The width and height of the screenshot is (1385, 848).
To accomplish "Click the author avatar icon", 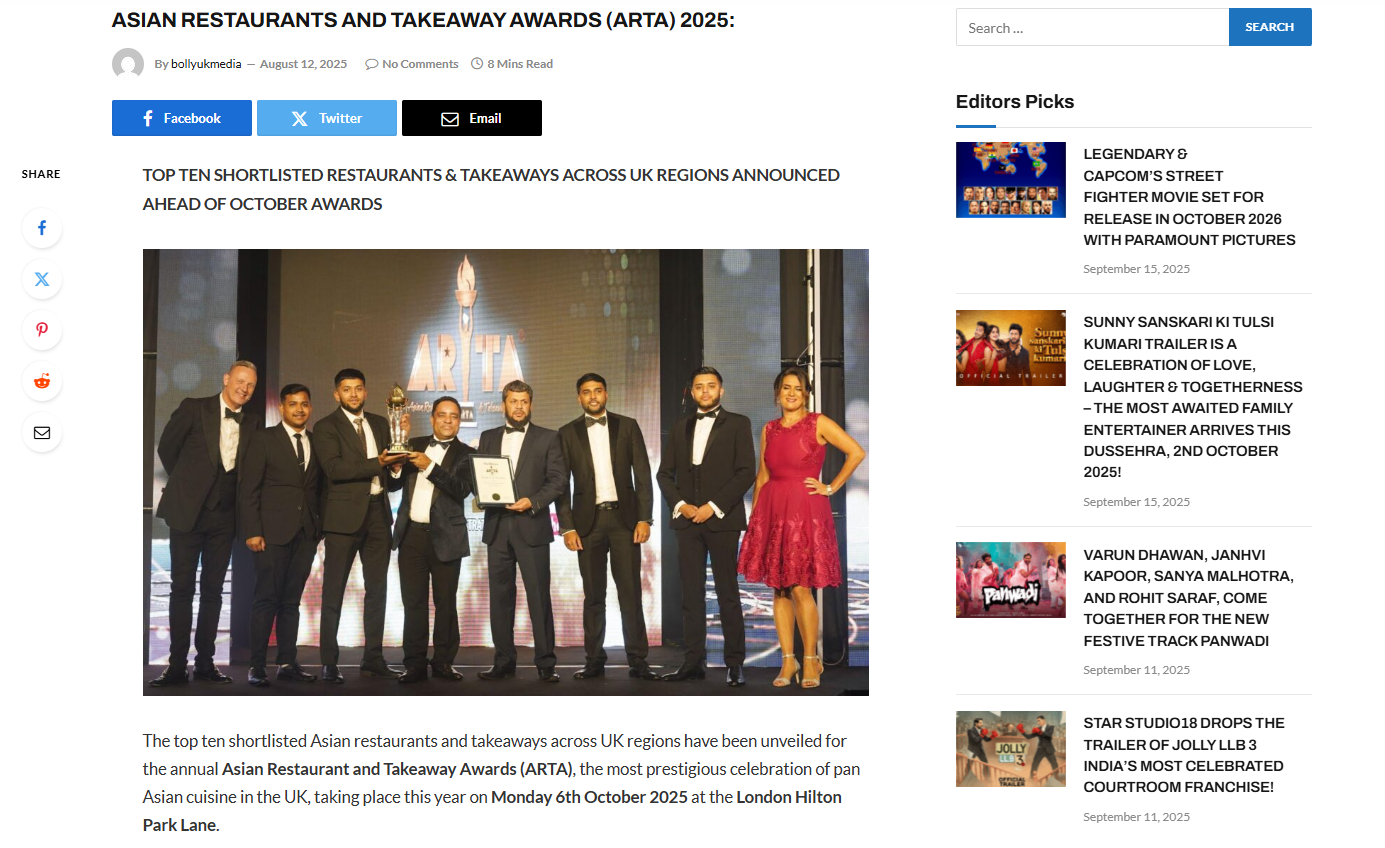I will 128,64.
